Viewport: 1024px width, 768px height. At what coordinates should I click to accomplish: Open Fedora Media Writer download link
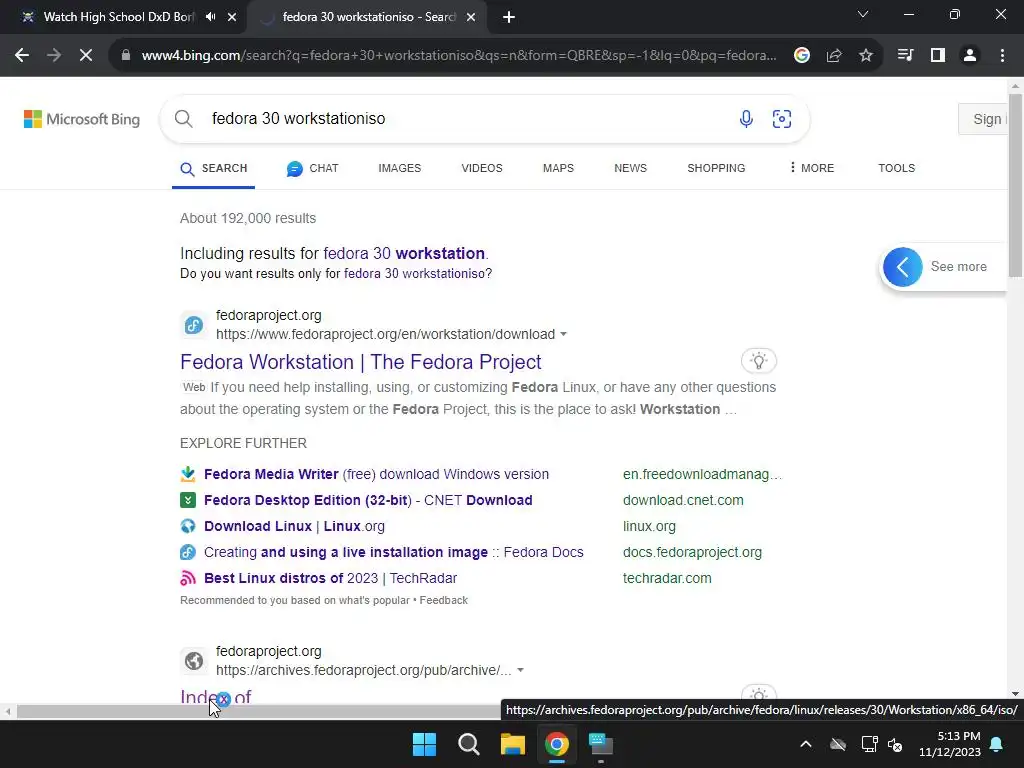click(x=376, y=474)
